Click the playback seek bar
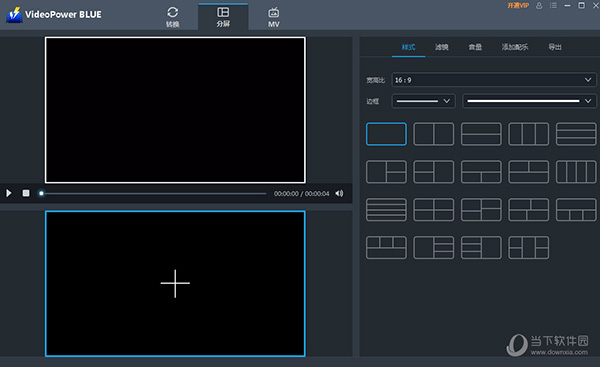 point(153,194)
